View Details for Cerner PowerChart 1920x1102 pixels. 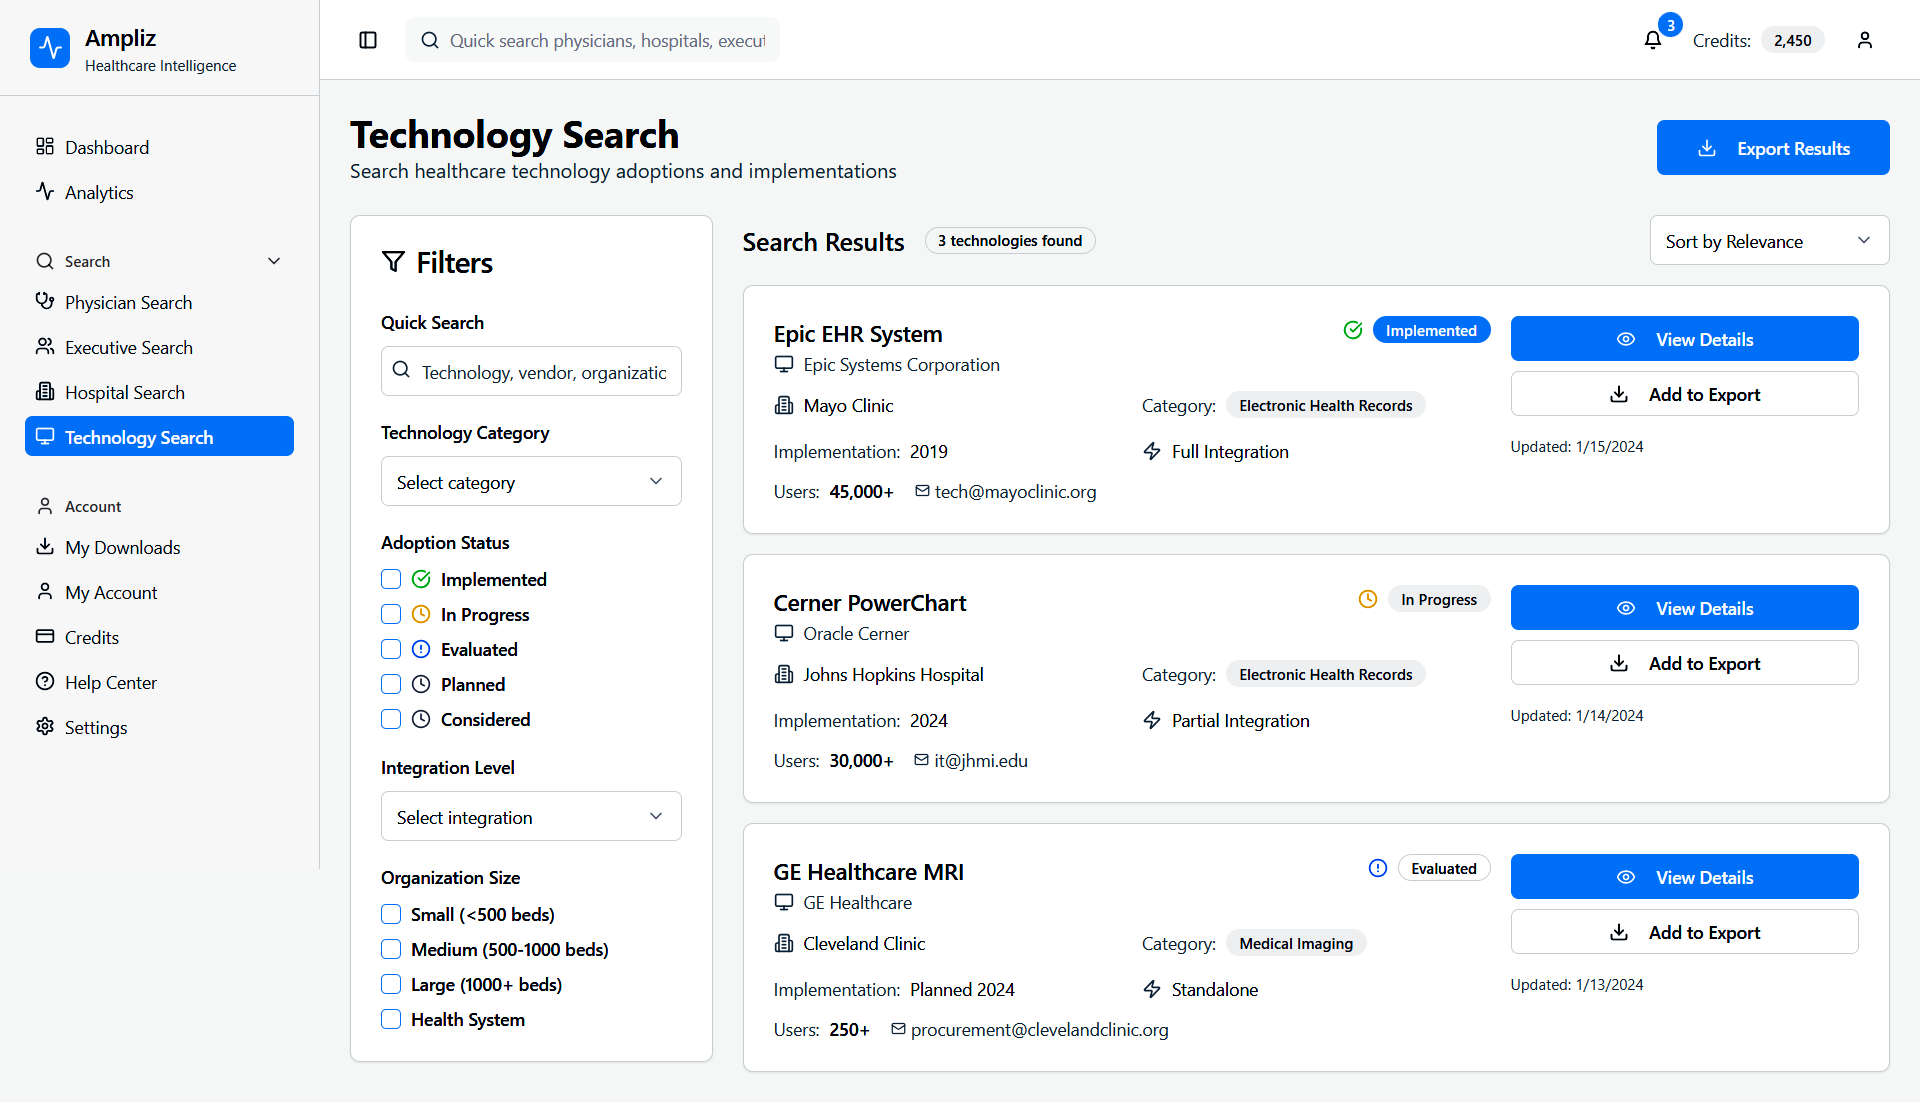(1684, 608)
